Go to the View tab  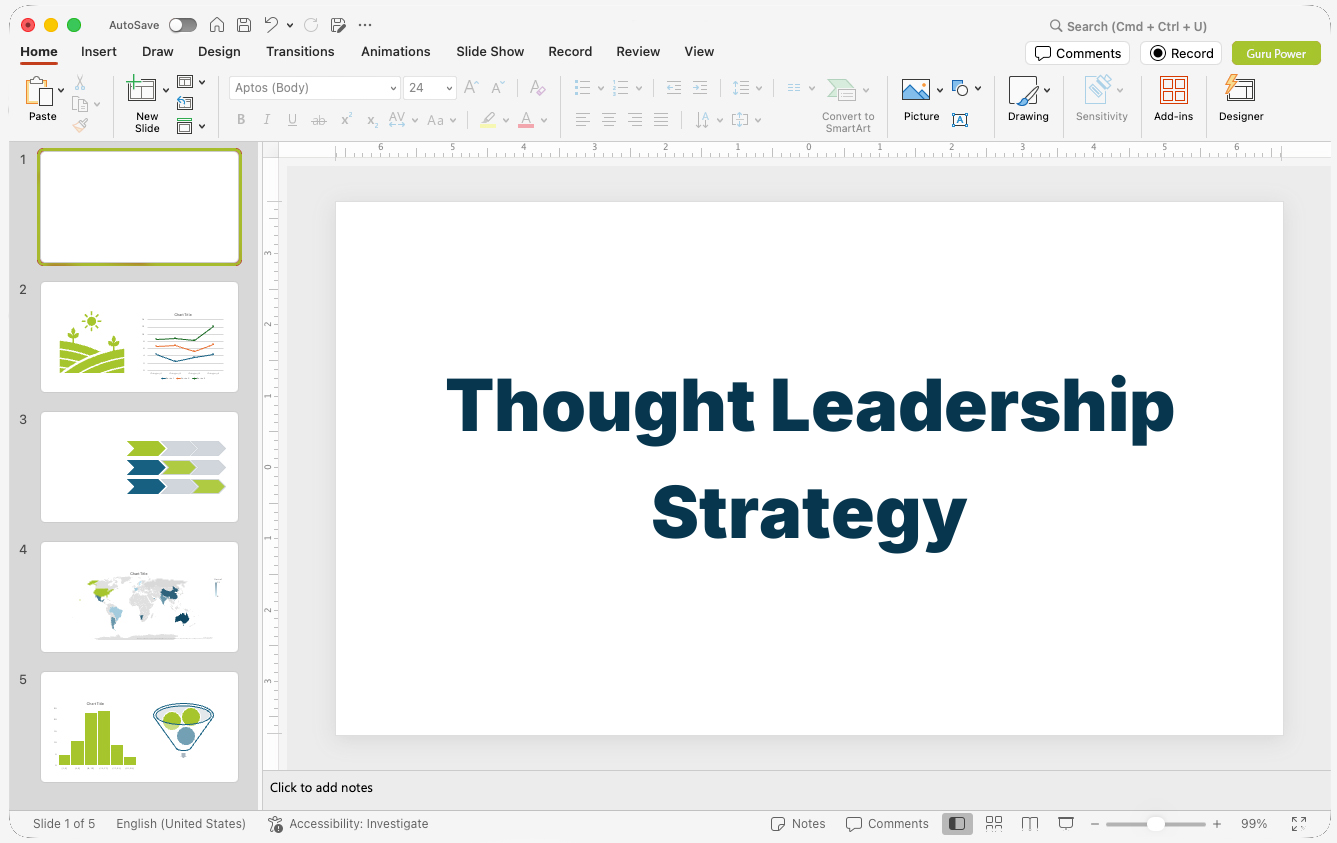[699, 52]
